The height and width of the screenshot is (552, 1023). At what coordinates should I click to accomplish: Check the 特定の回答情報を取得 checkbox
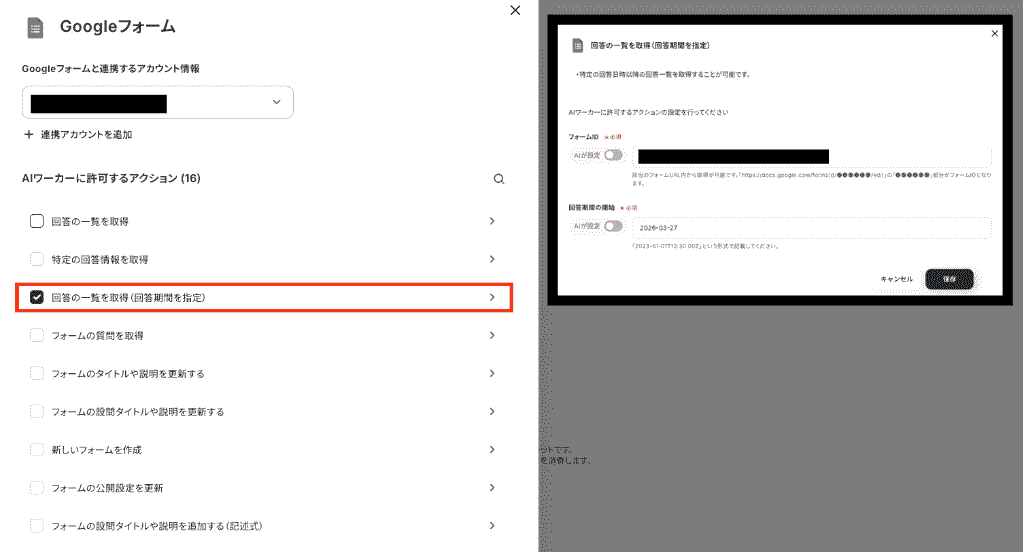pos(37,259)
